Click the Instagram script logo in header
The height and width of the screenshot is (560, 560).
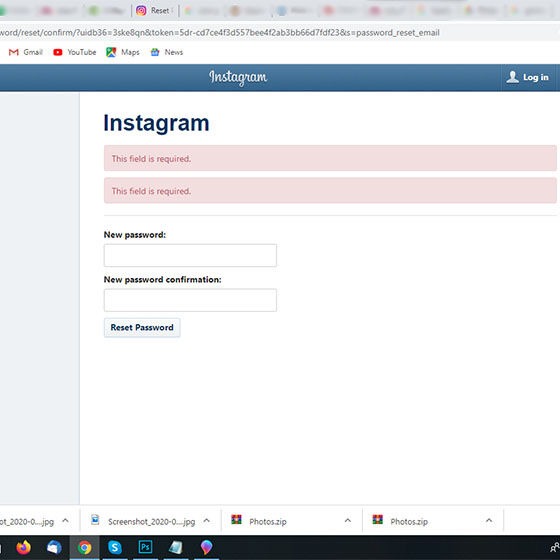point(238,78)
